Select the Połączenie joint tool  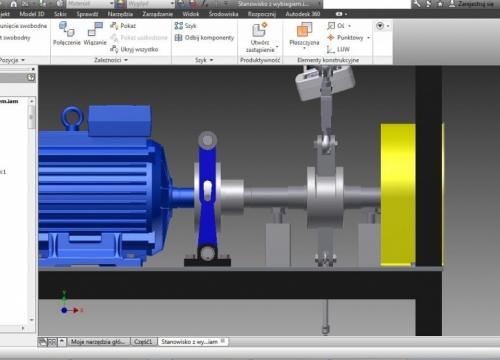pyautogui.click(x=67, y=33)
